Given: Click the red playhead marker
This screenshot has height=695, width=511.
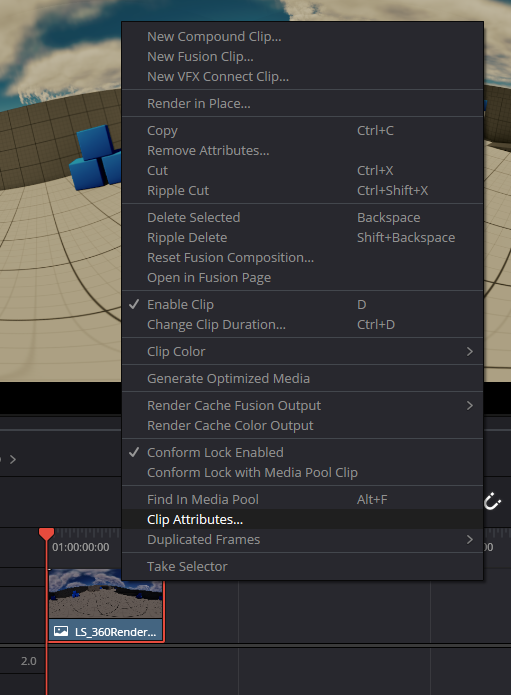Looking at the screenshot, I should (x=46, y=534).
